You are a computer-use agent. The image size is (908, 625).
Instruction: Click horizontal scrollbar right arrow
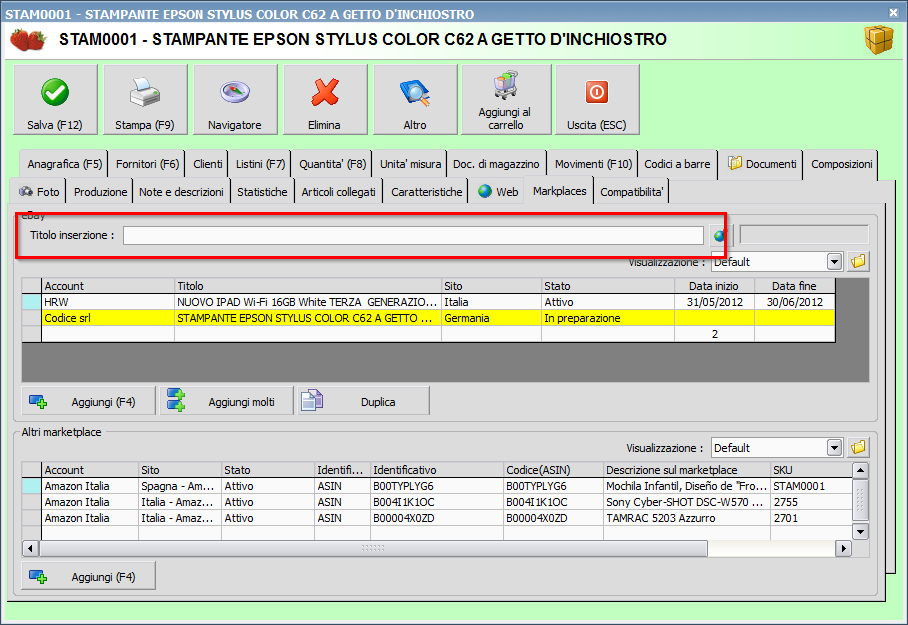click(x=843, y=548)
